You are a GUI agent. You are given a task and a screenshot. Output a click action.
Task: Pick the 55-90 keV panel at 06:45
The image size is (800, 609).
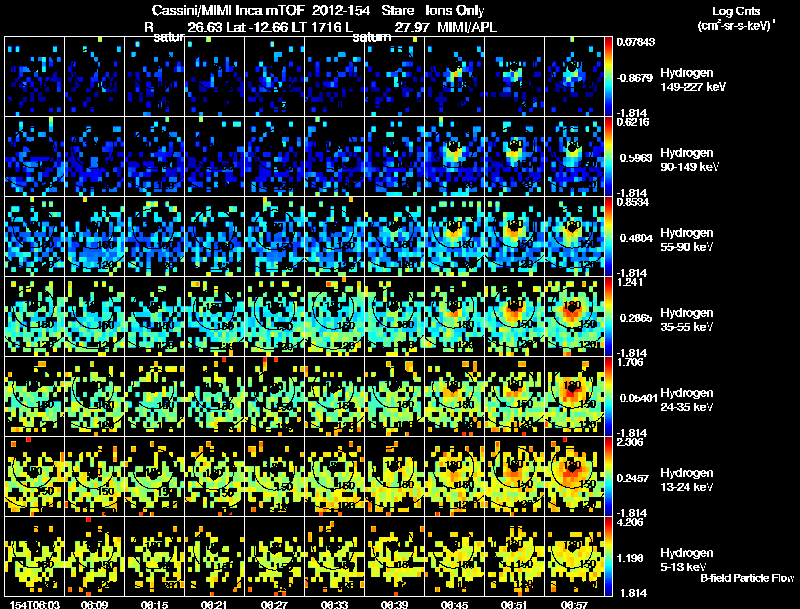point(455,237)
